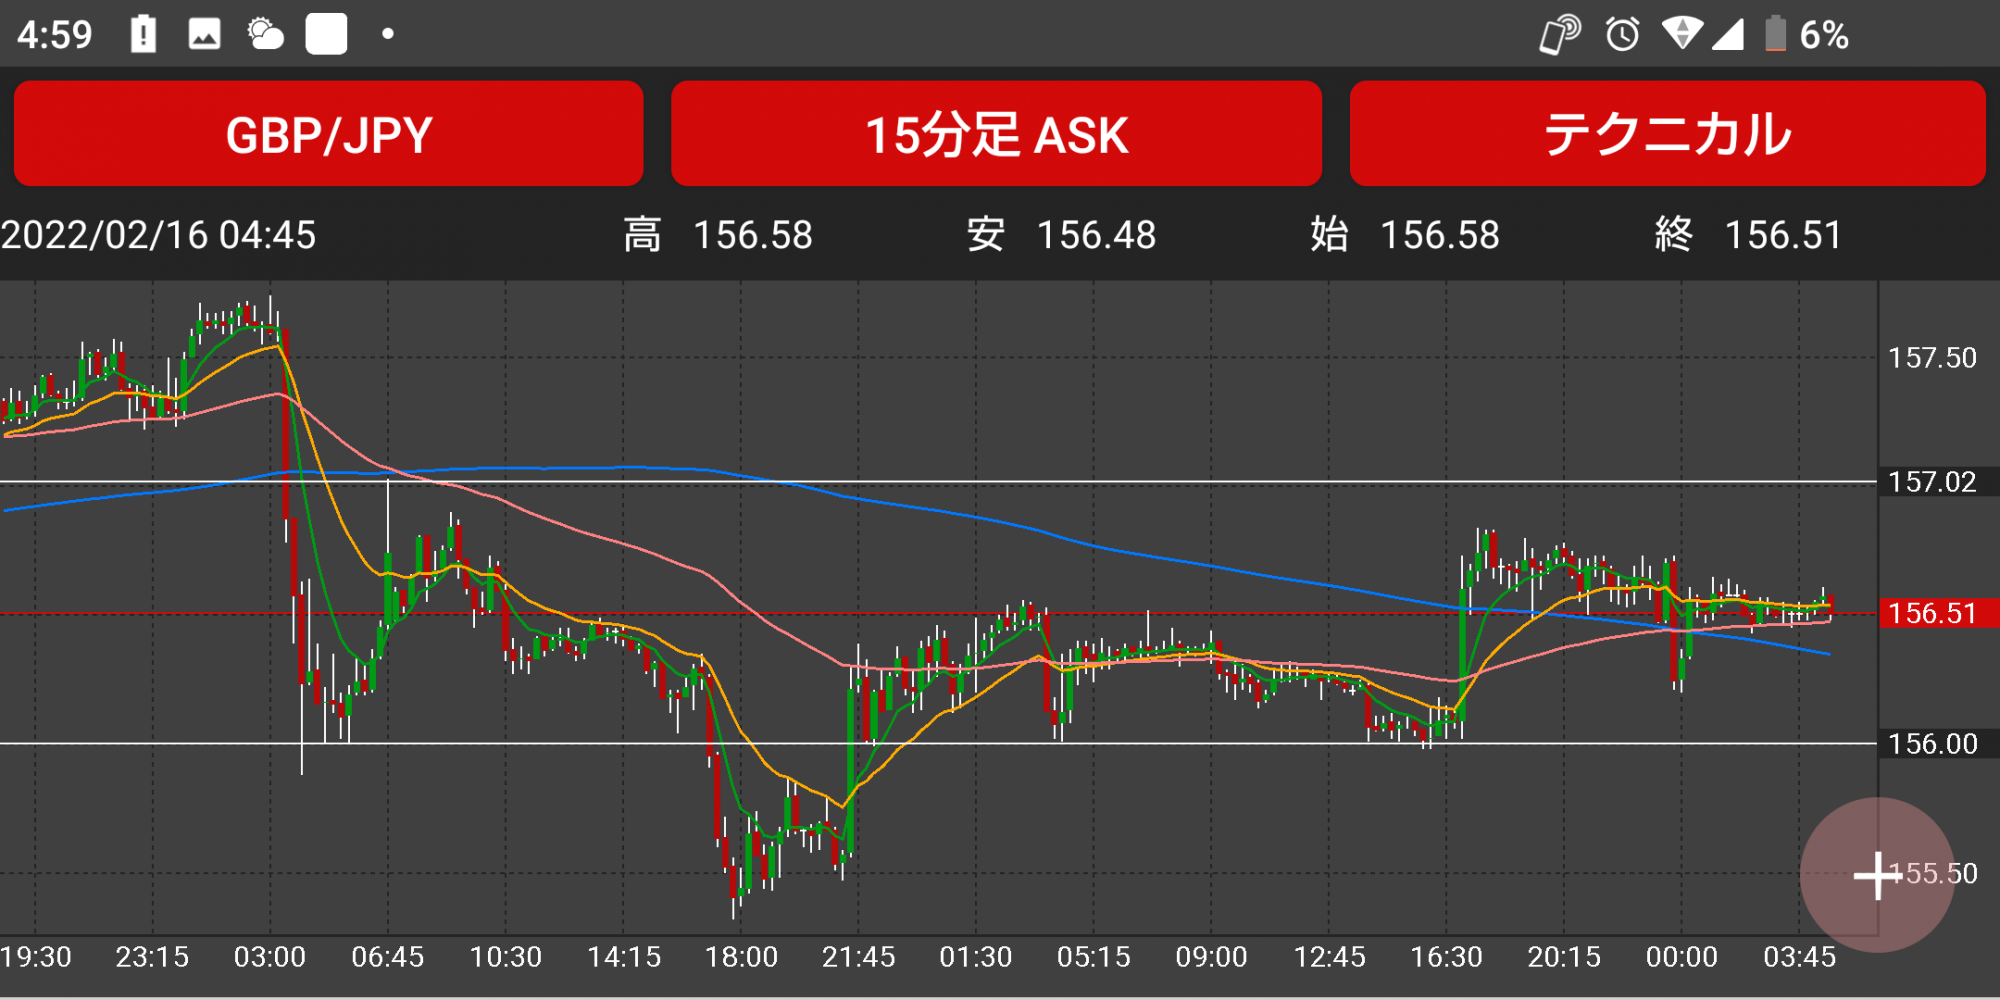Screen dimensions: 2000x1000
Task: Tap the battery alert icon in status bar
Action: pos(144,34)
